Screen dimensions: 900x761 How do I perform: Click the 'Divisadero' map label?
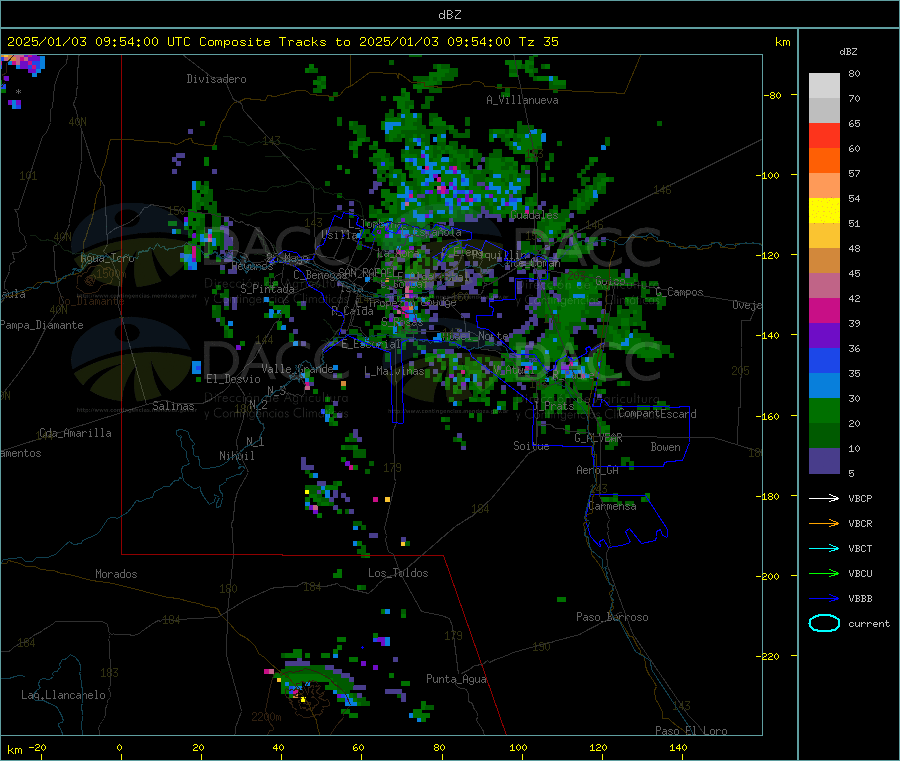coord(216,79)
